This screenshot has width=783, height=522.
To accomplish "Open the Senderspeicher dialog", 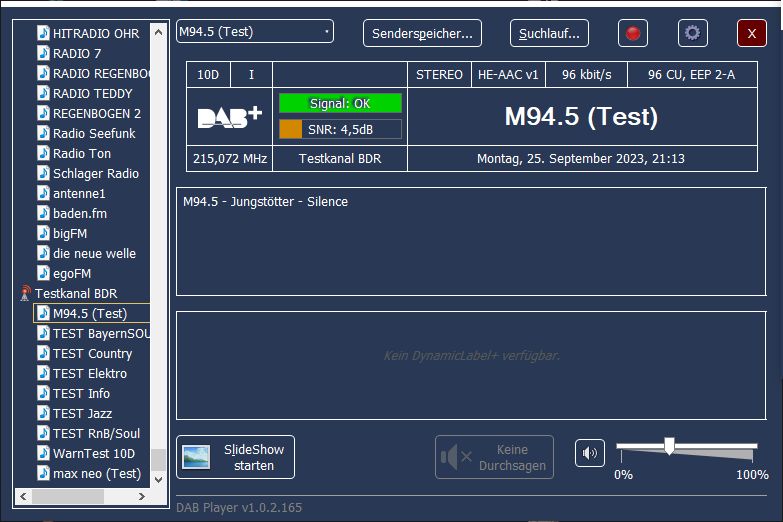I will coord(422,33).
